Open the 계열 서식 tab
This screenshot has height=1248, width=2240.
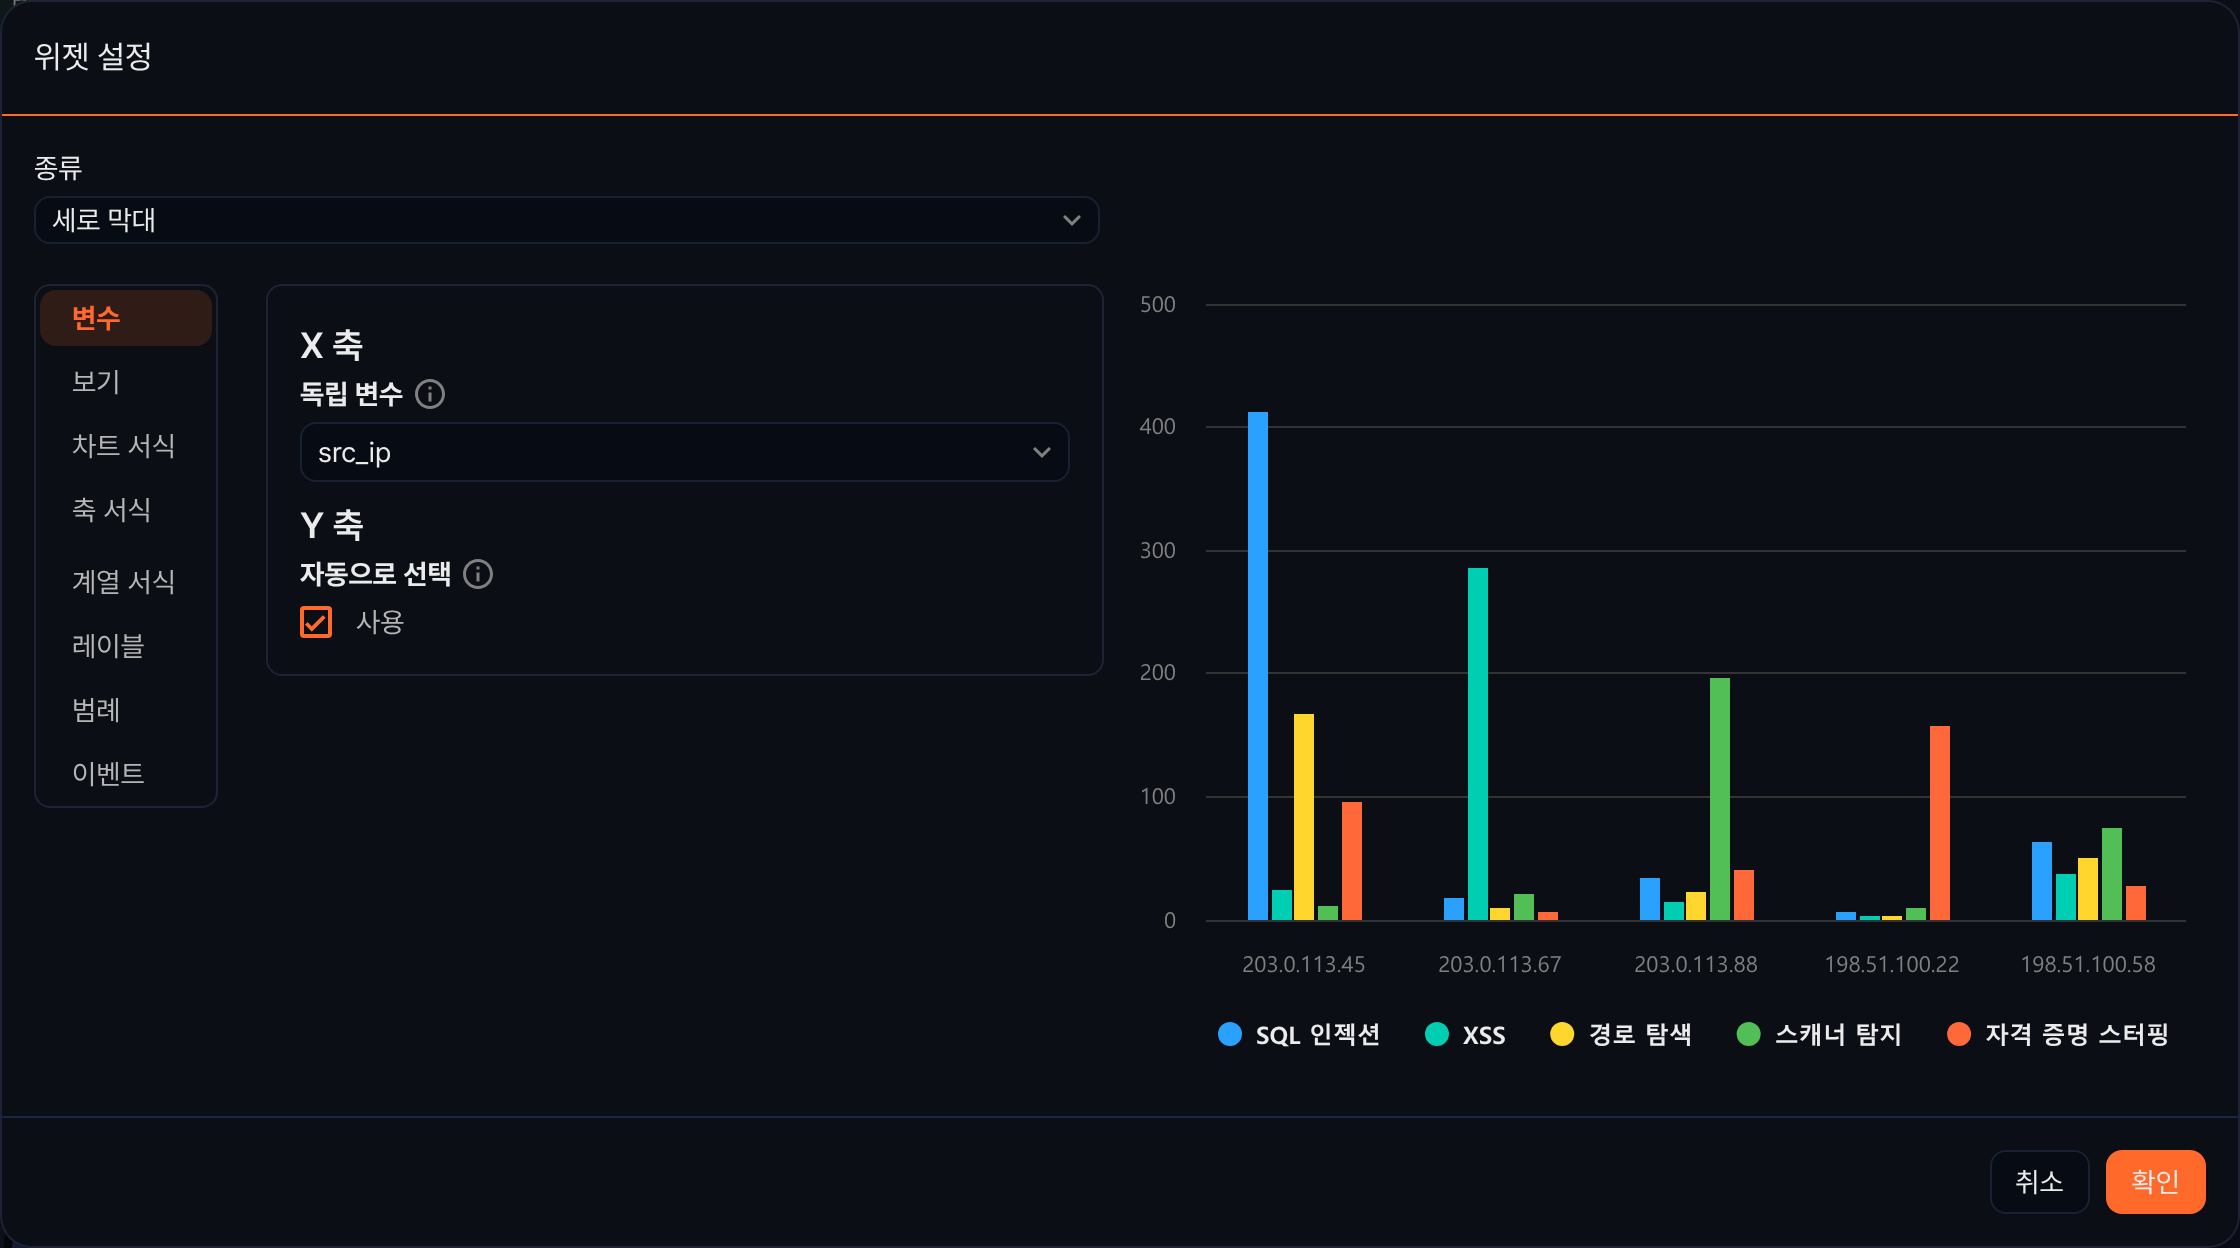(126, 582)
